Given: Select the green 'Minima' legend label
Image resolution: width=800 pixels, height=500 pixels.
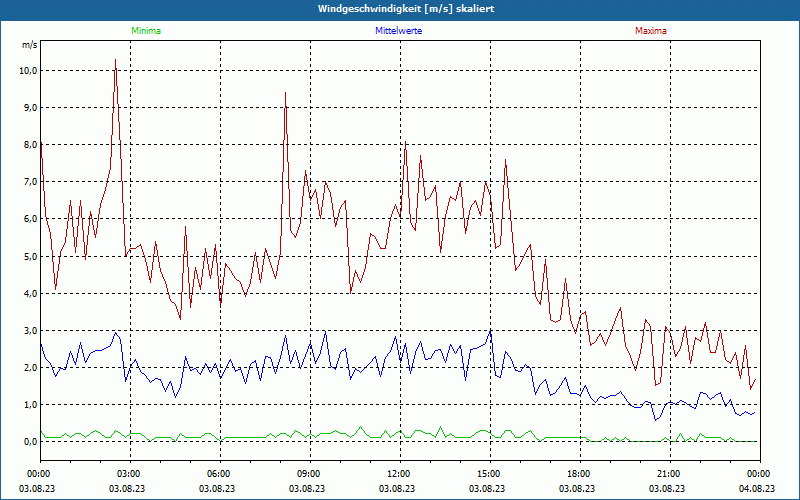Looking at the screenshot, I should pos(146,31).
